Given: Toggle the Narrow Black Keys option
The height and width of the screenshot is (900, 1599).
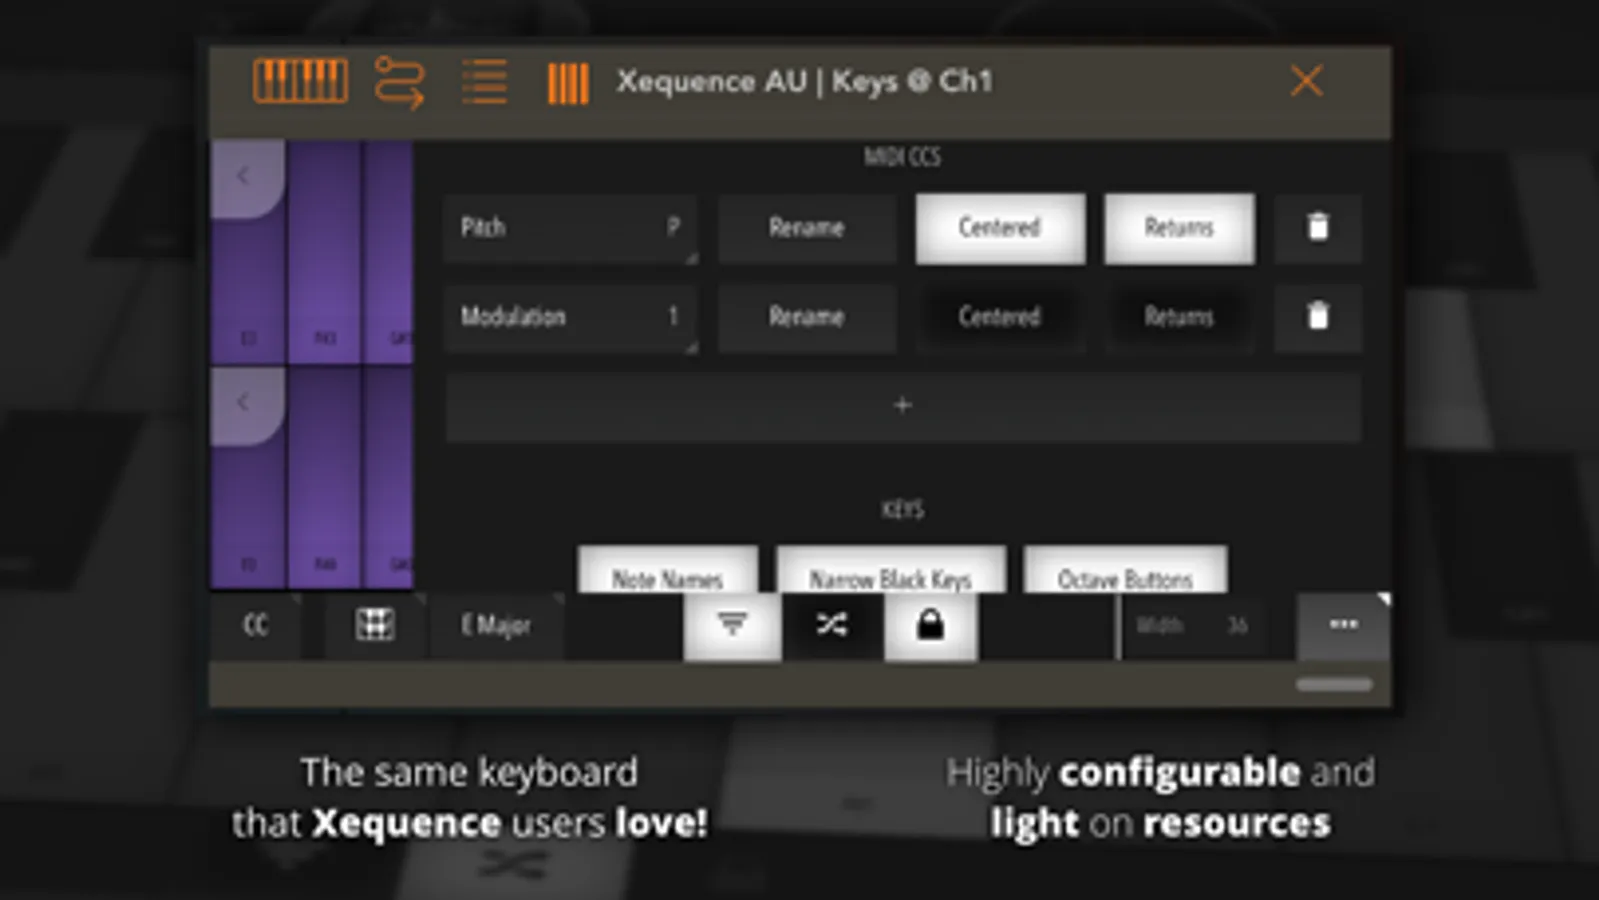Looking at the screenshot, I should 890,571.
